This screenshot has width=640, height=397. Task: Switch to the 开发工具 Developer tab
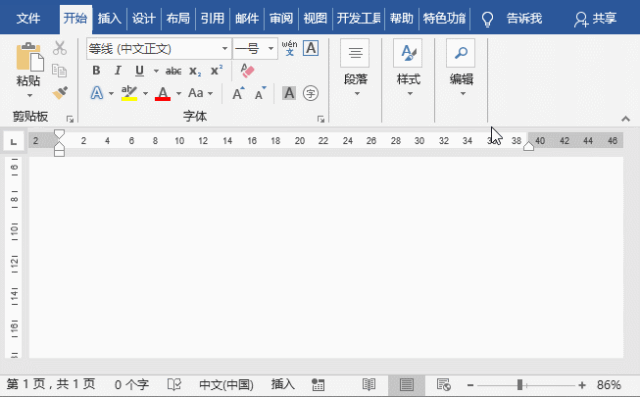(359, 18)
